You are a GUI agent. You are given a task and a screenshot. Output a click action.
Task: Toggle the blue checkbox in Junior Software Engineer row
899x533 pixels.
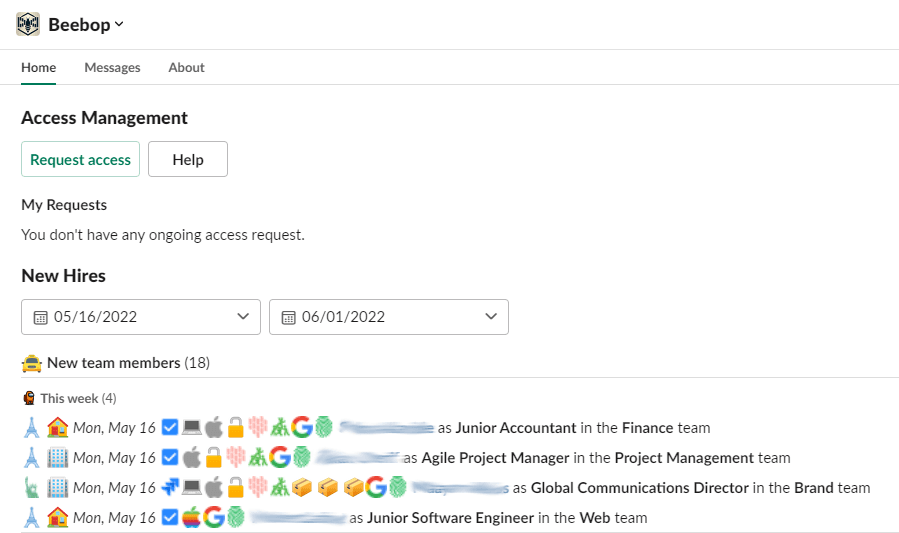coord(169,518)
